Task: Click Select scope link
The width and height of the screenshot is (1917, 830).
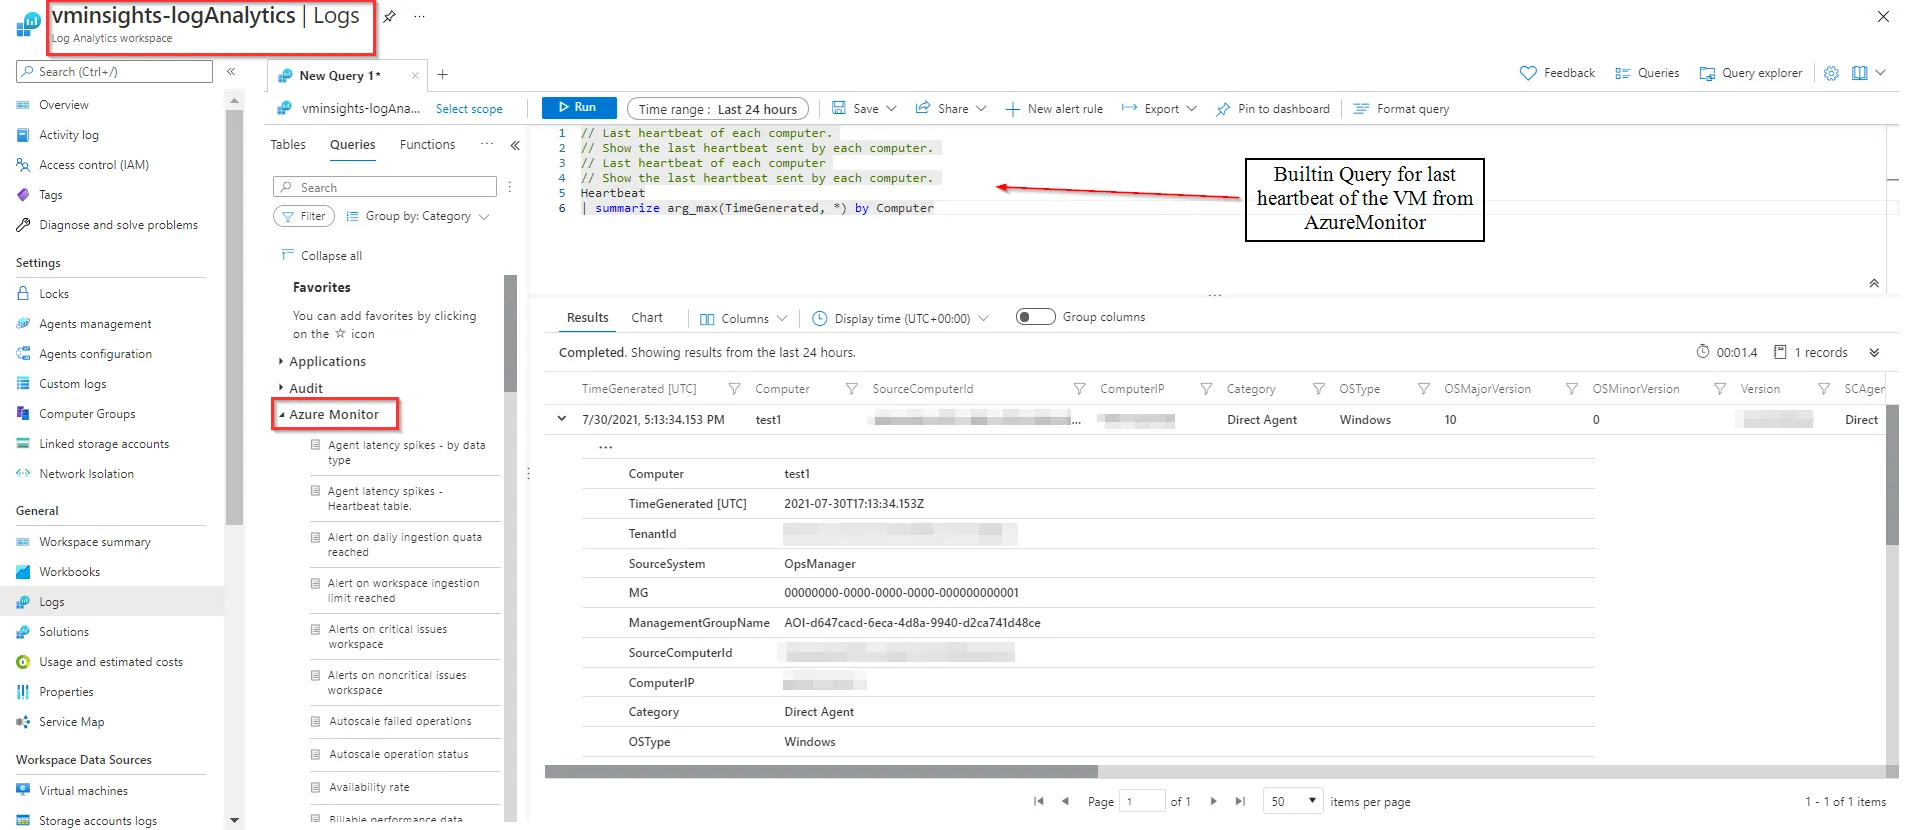Action: pos(469,109)
